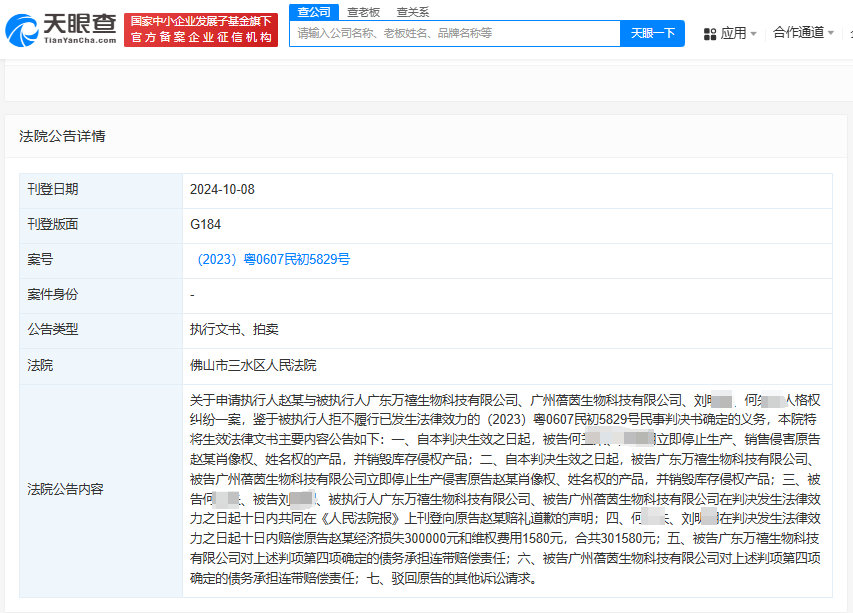Click the 天眼一下 search button
The image size is (853, 613).
[652, 33]
